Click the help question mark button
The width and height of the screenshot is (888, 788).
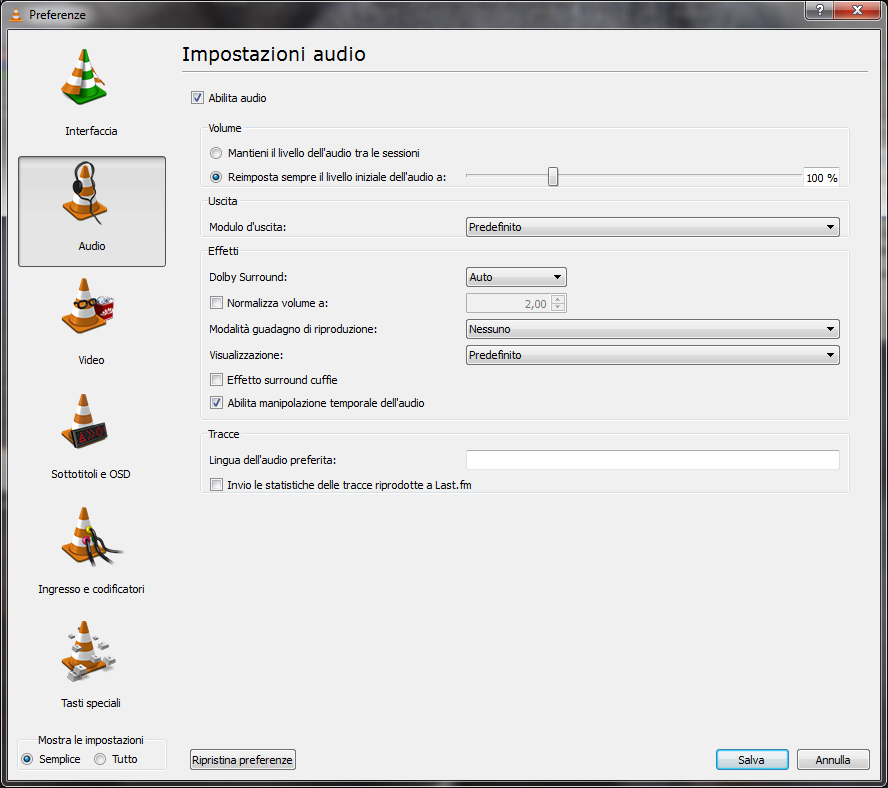pos(820,9)
